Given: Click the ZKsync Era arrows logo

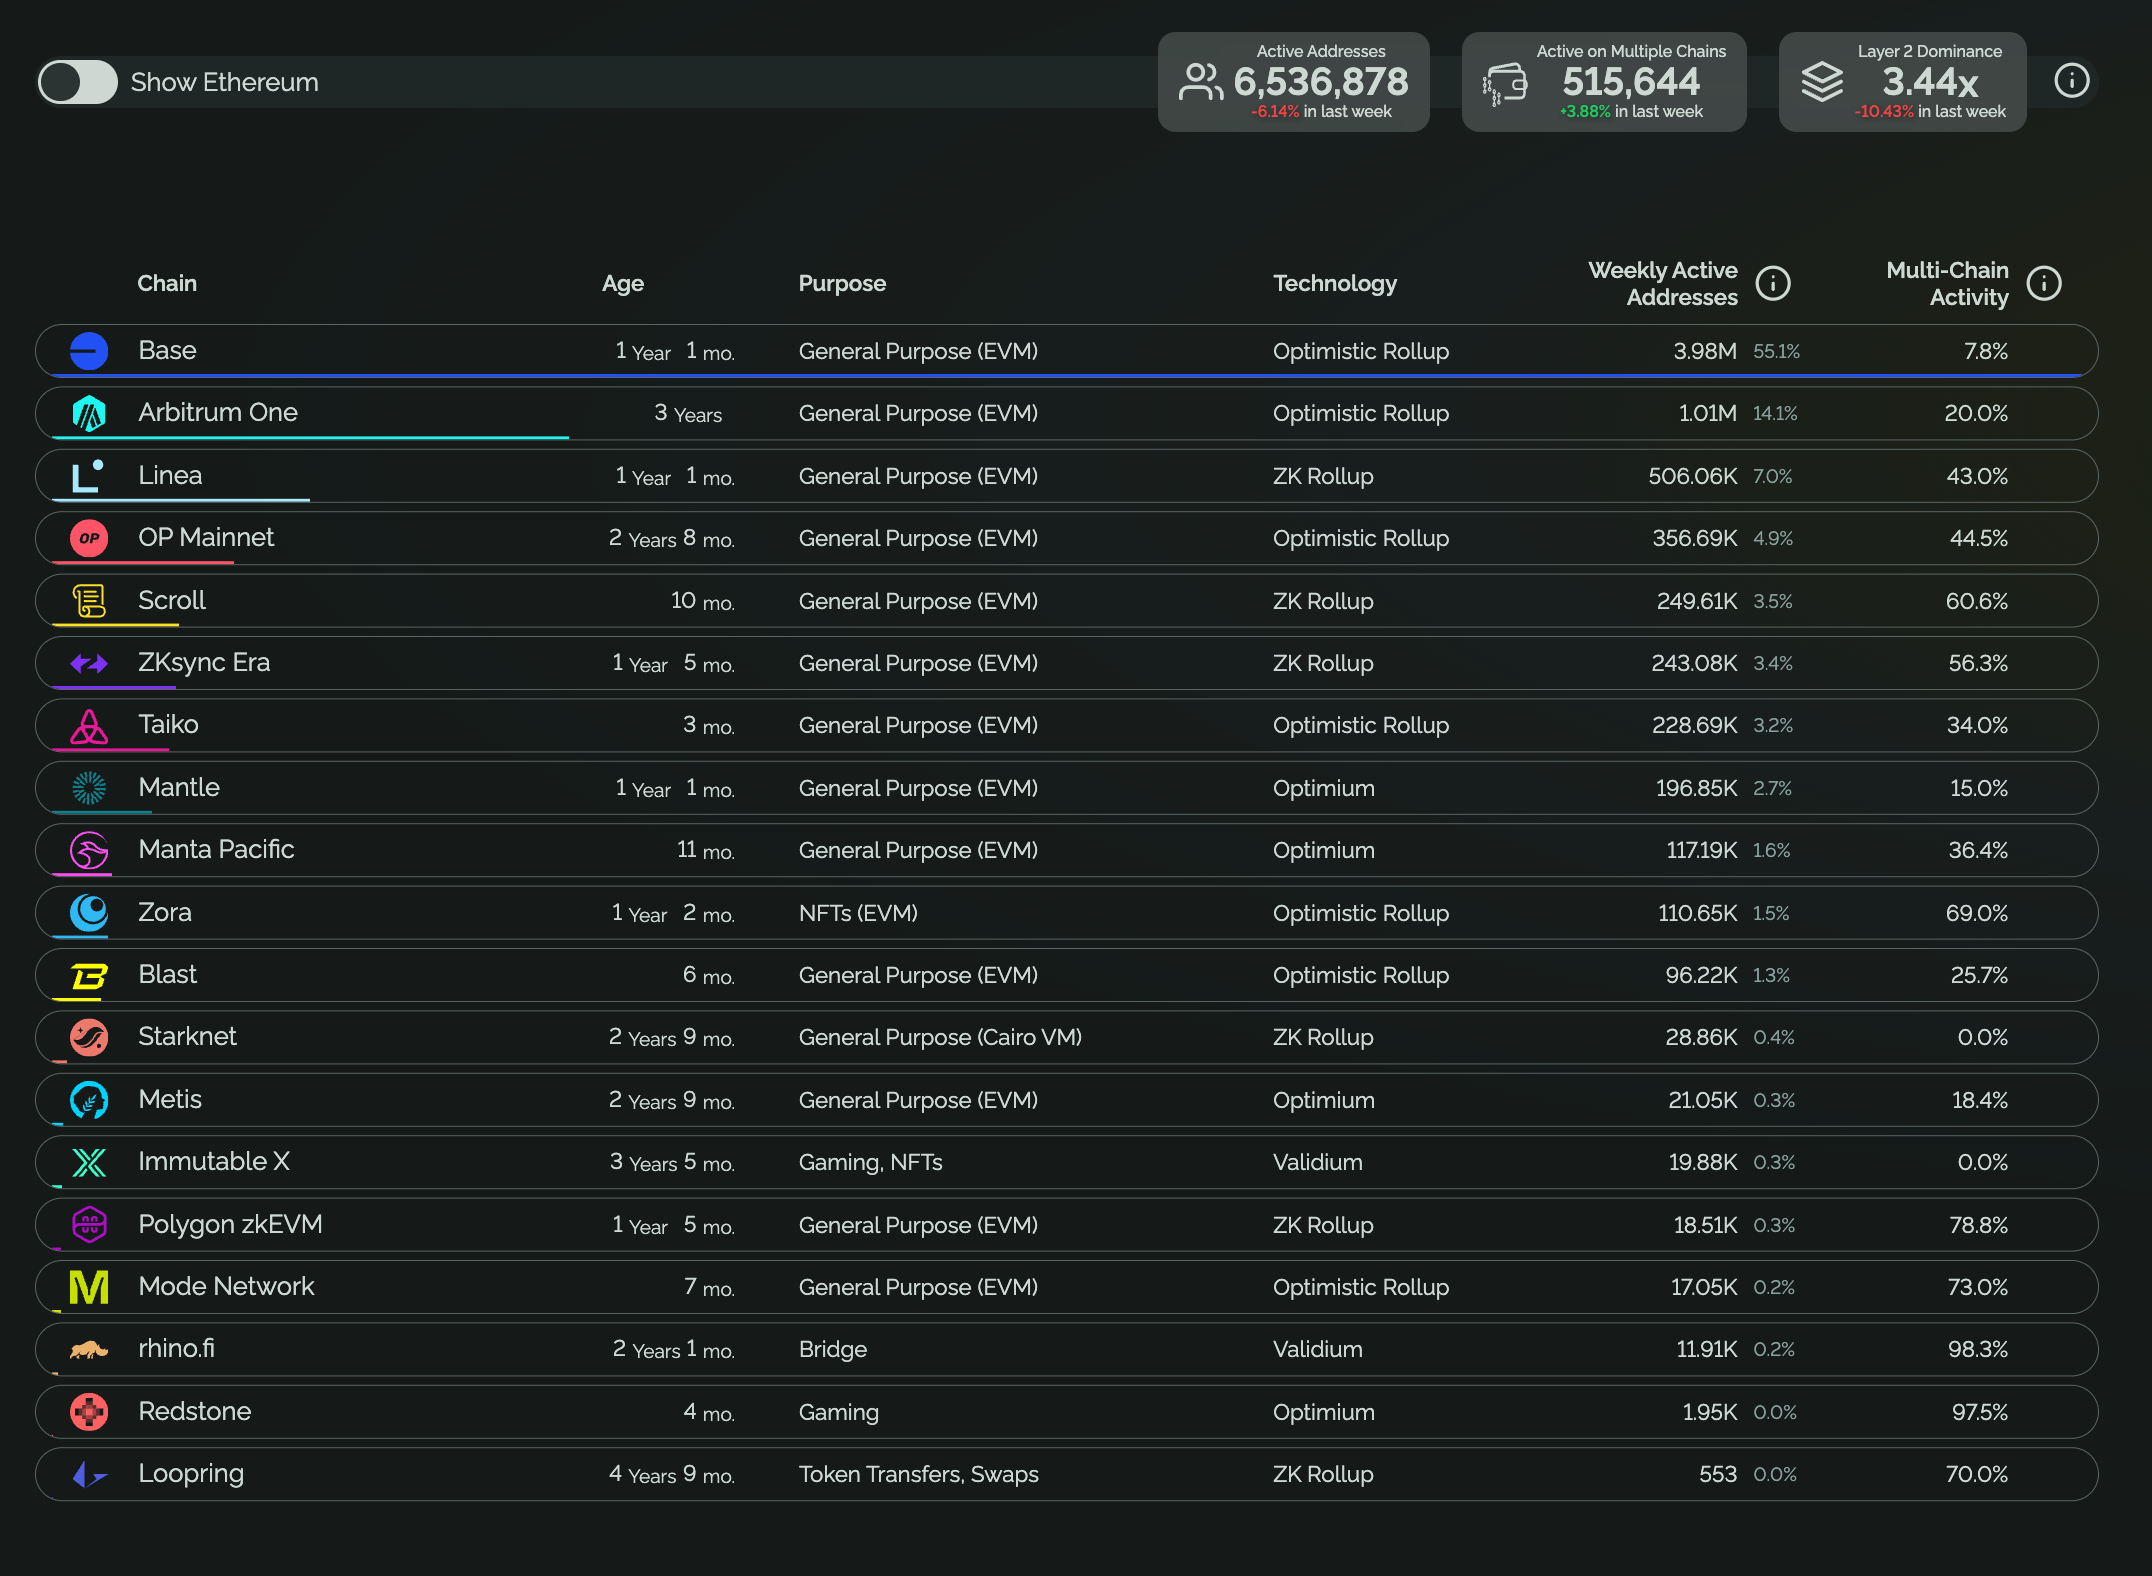Looking at the screenshot, I should click(89, 663).
